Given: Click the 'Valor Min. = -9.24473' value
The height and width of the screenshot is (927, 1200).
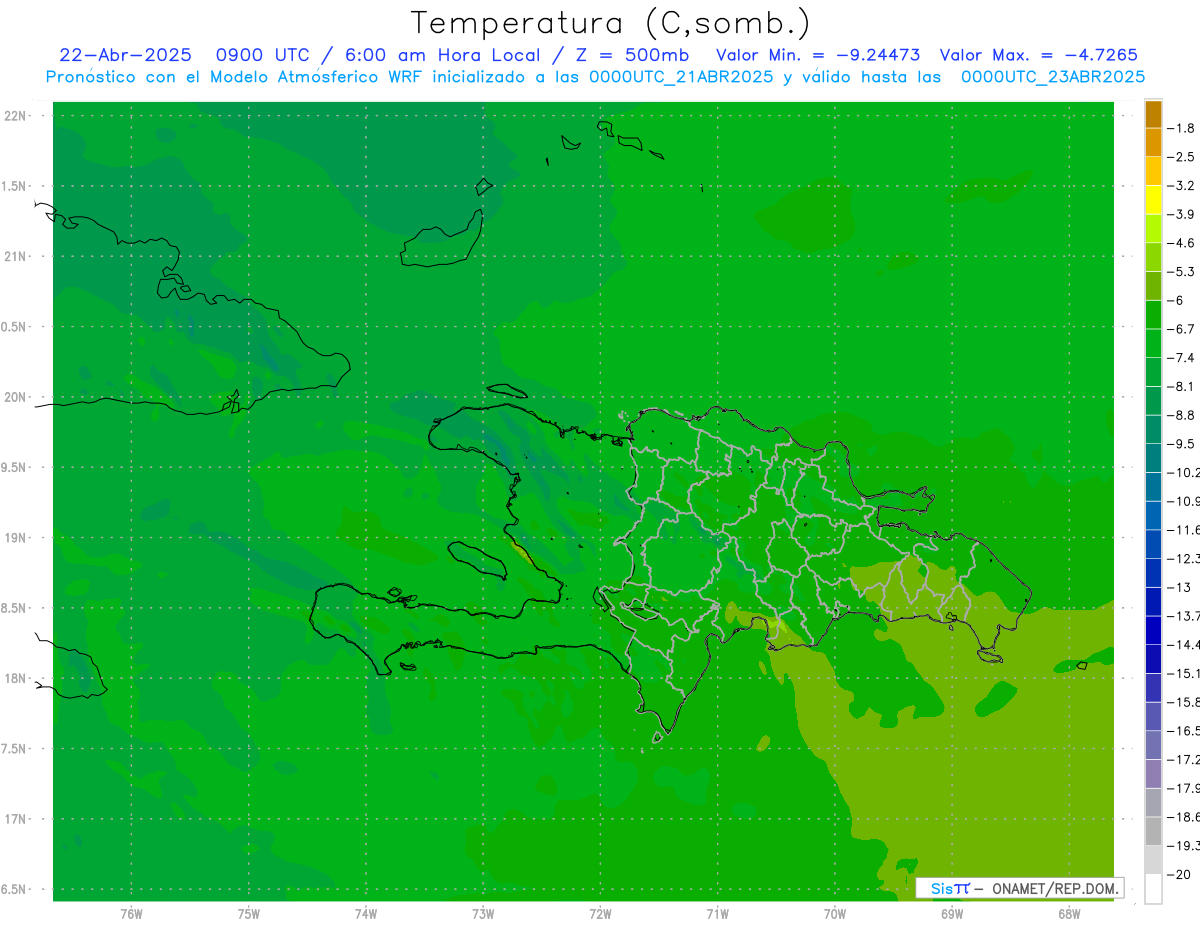Looking at the screenshot, I should pos(819,55).
